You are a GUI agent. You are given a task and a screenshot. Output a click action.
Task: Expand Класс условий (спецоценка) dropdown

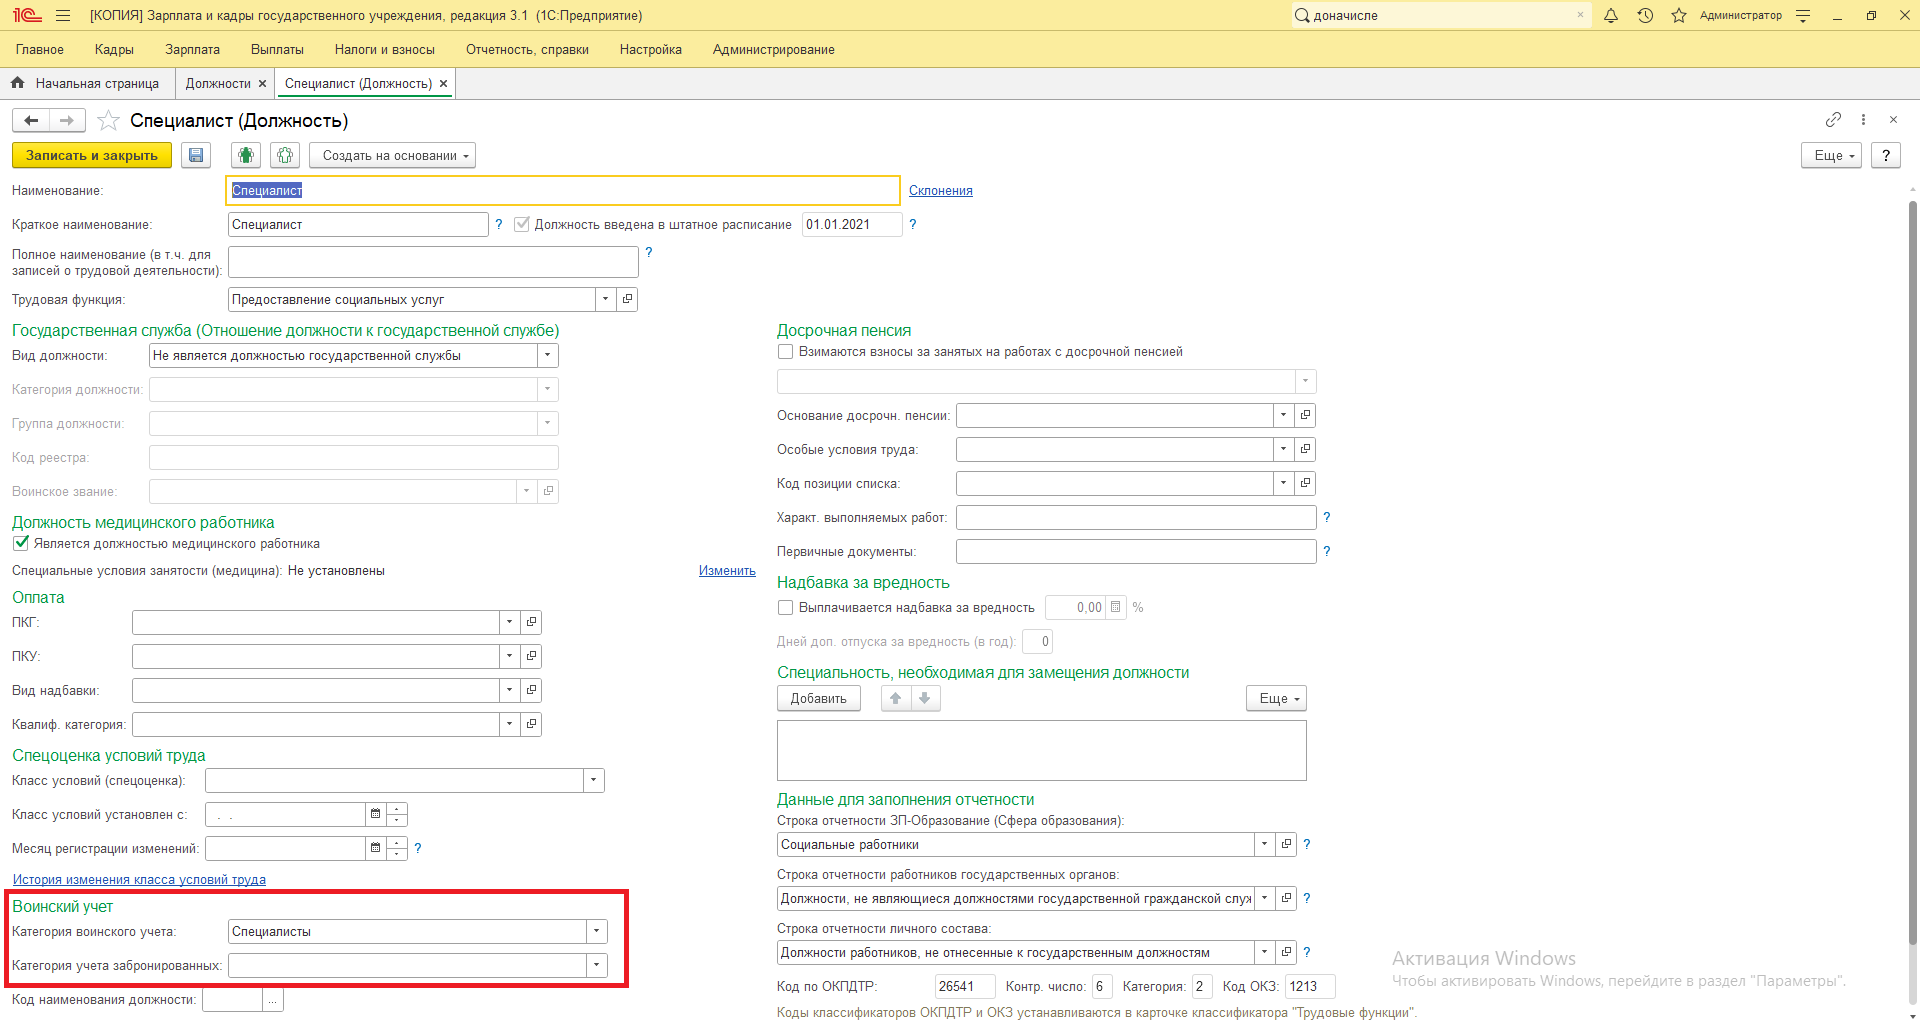594,780
